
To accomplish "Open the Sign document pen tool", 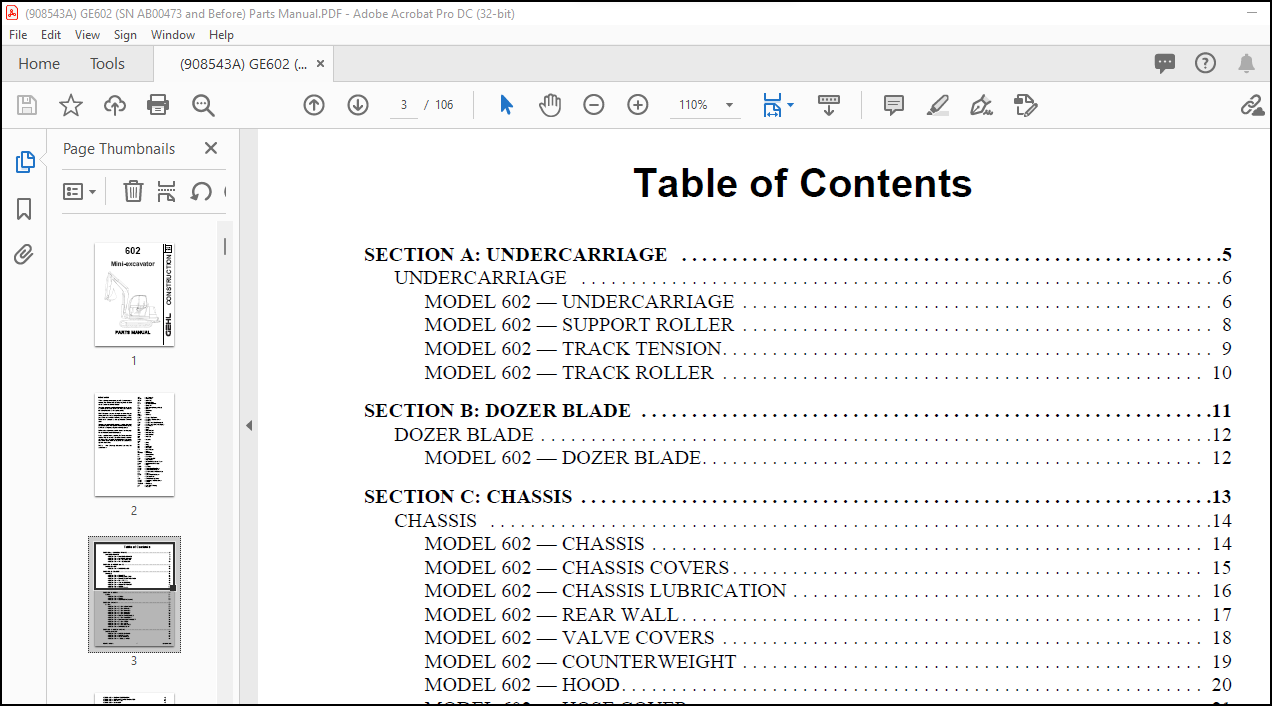I will (981, 105).
